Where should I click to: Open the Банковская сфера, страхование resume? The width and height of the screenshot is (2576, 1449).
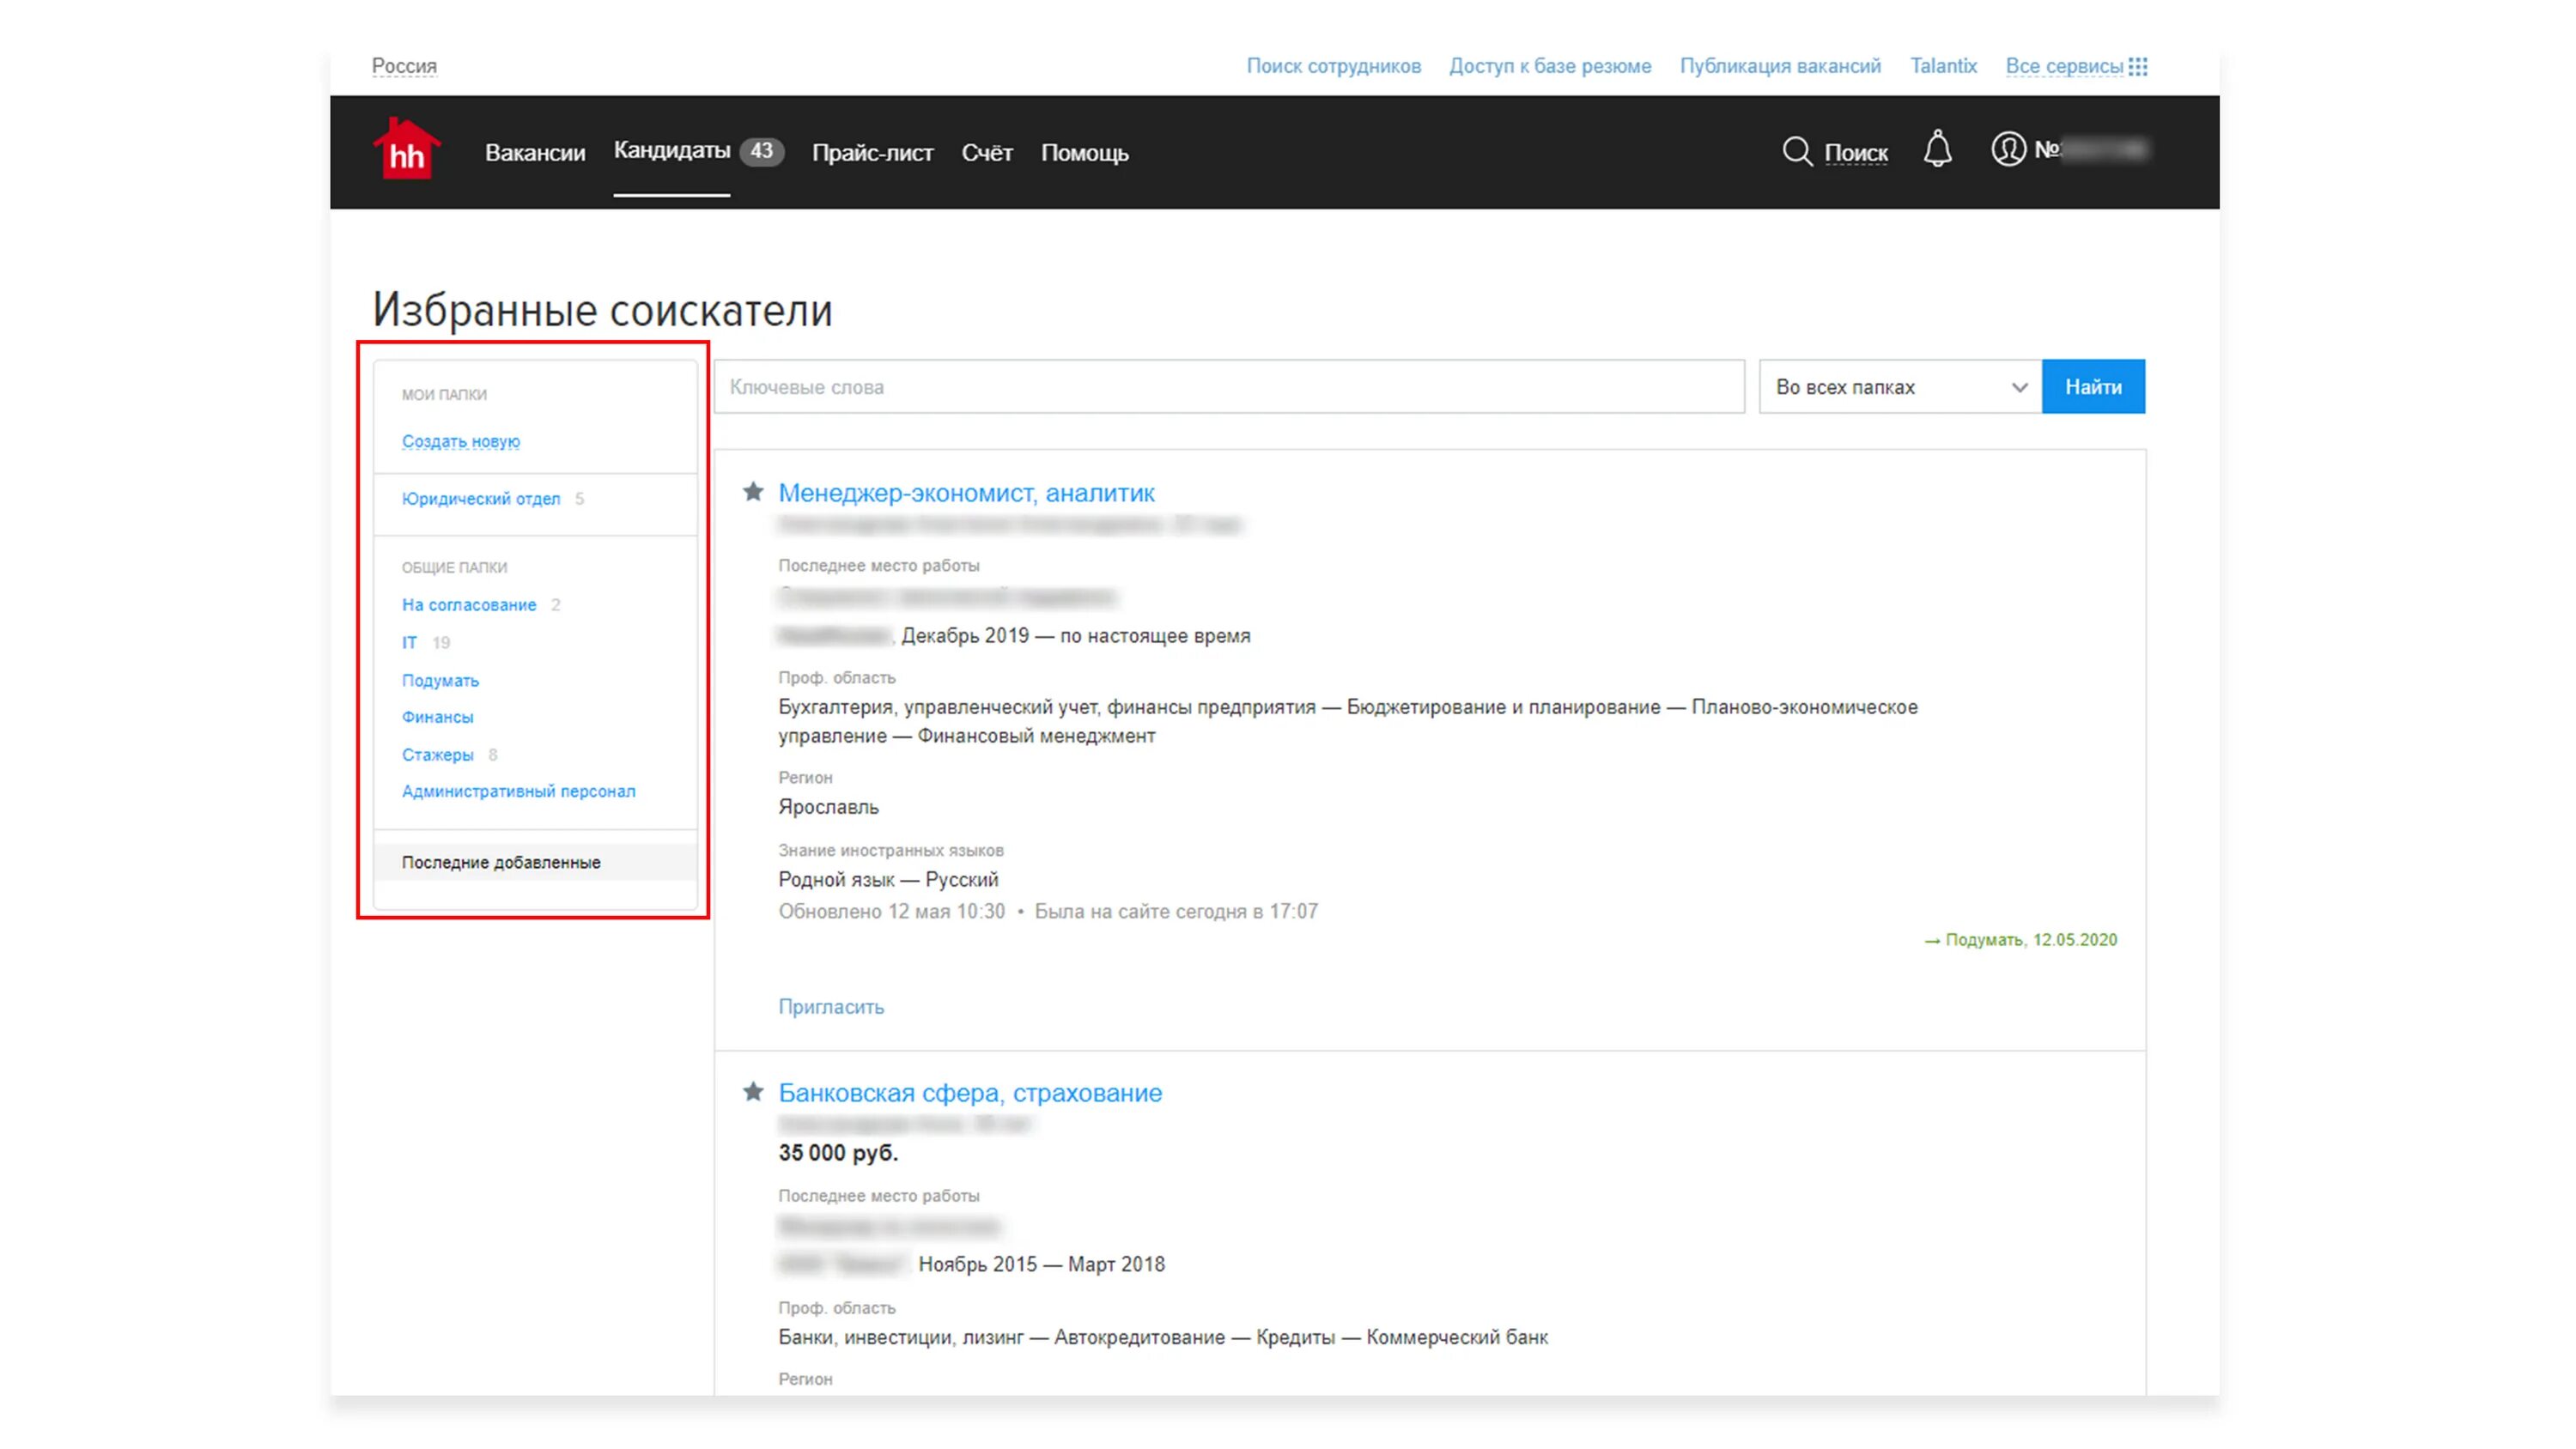(970, 1092)
